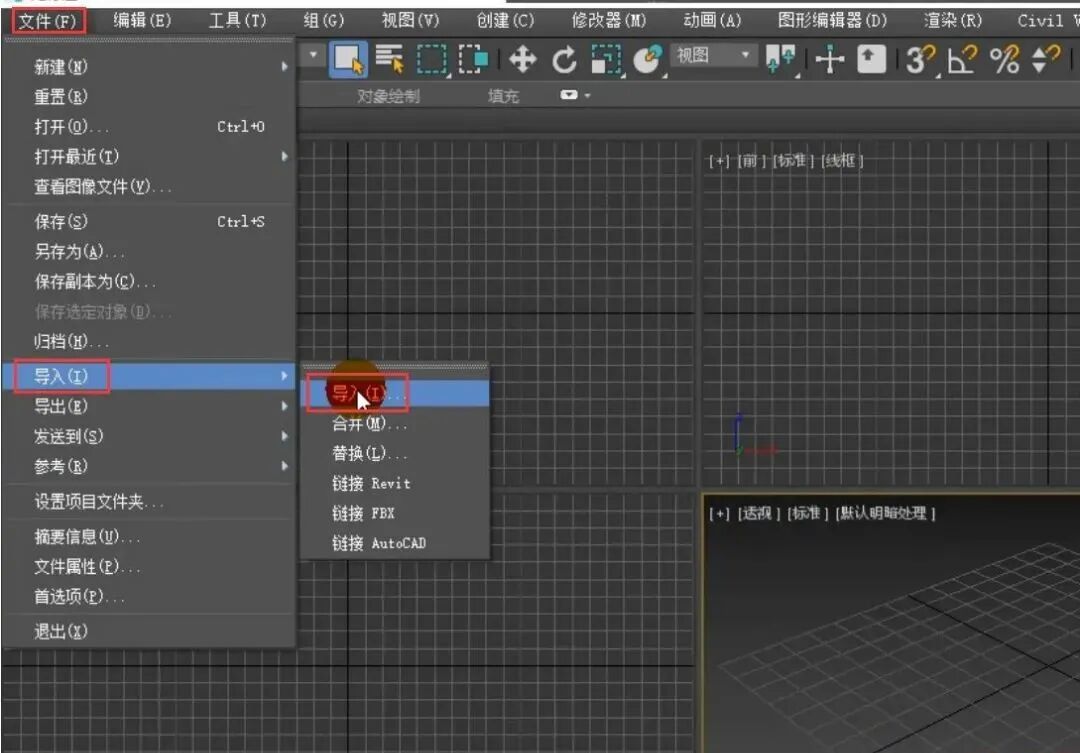Toggle Keyboard Shortcut Override icon
The height and width of the screenshot is (753, 1080).
(871, 59)
